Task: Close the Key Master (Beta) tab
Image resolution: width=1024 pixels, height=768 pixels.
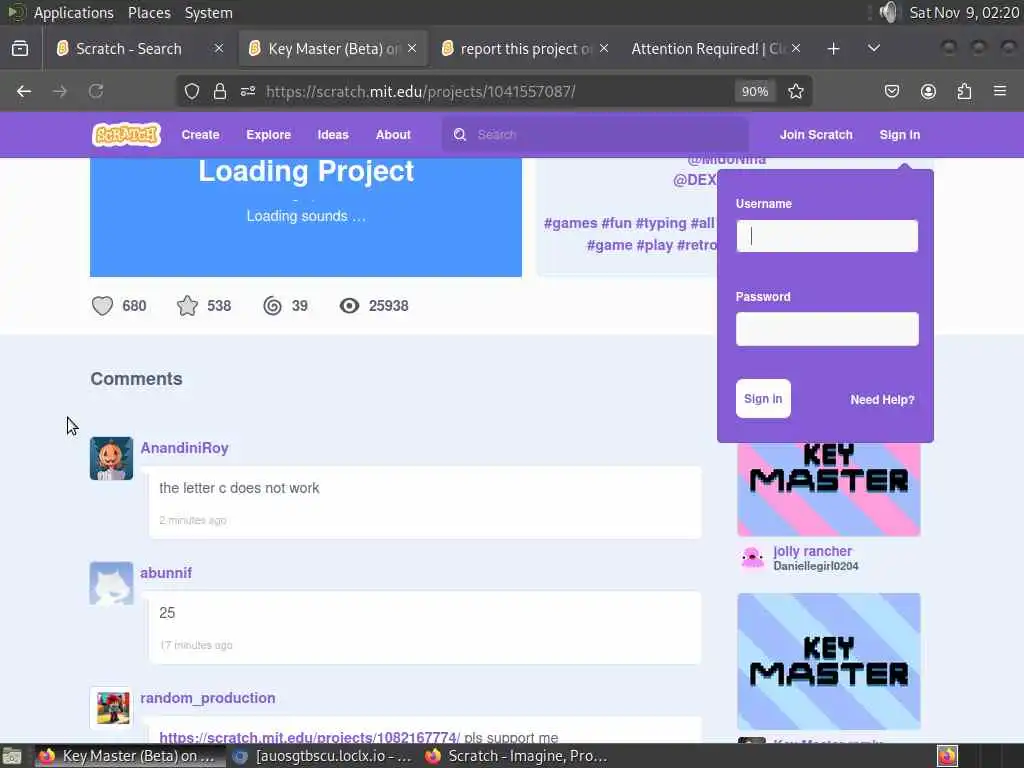Action: pyautogui.click(x=412, y=48)
